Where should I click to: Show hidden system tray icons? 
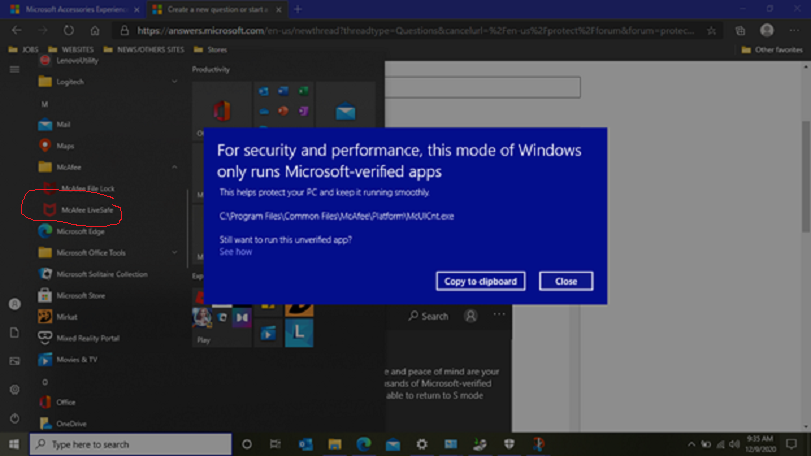[691, 445]
